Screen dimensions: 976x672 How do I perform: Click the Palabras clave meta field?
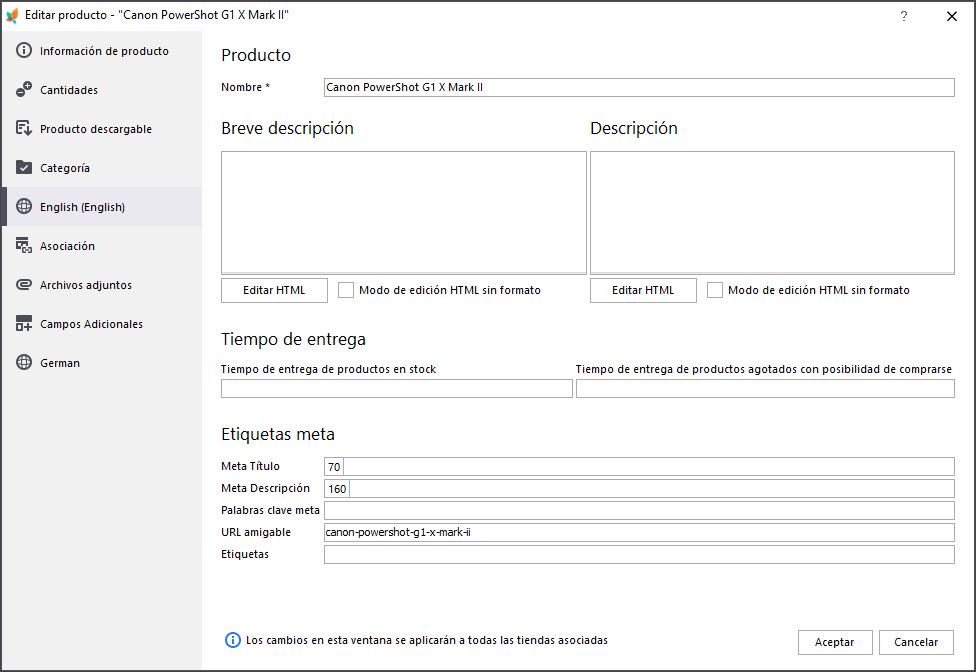[x=639, y=511]
